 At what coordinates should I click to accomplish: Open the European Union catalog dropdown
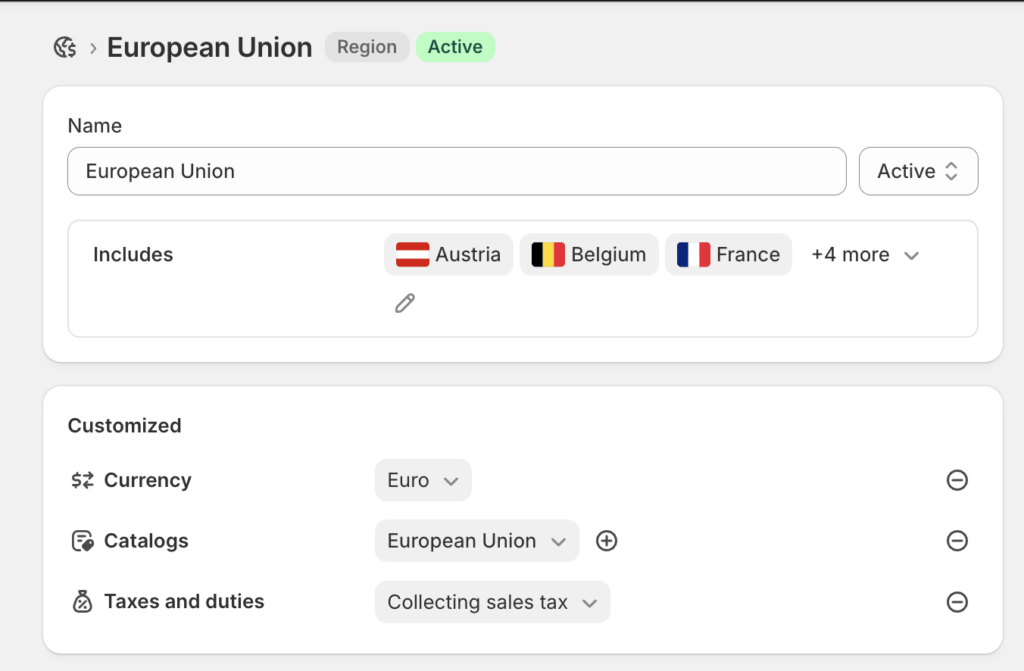(x=476, y=541)
